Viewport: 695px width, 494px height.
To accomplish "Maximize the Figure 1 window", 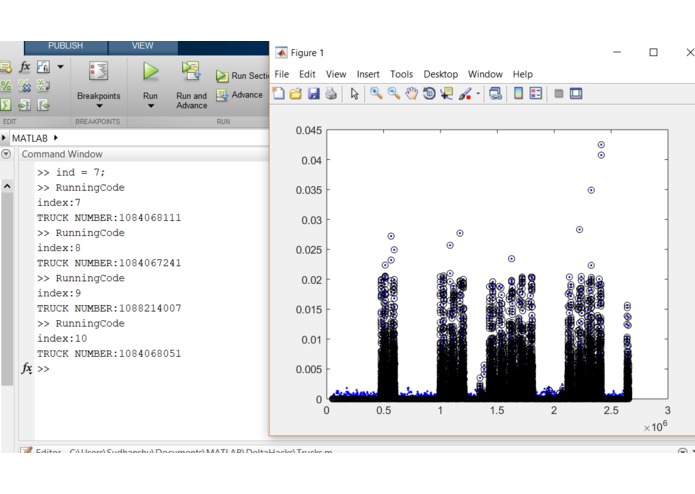I will coord(653,52).
